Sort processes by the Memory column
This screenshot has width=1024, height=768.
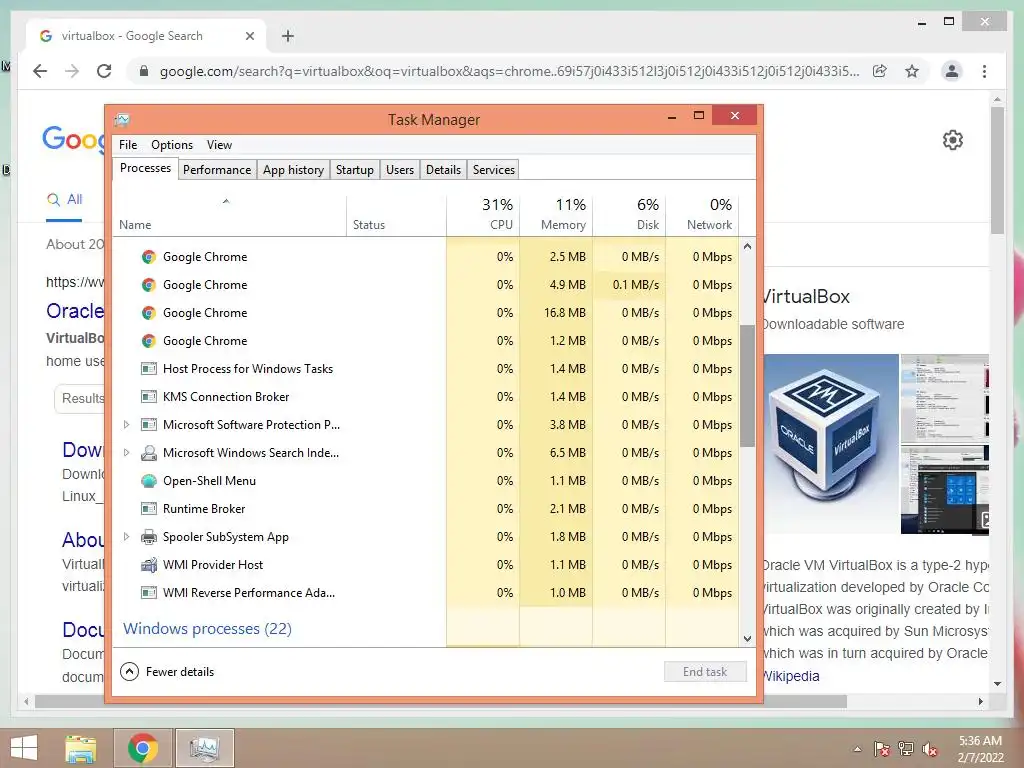pos(556,215)
